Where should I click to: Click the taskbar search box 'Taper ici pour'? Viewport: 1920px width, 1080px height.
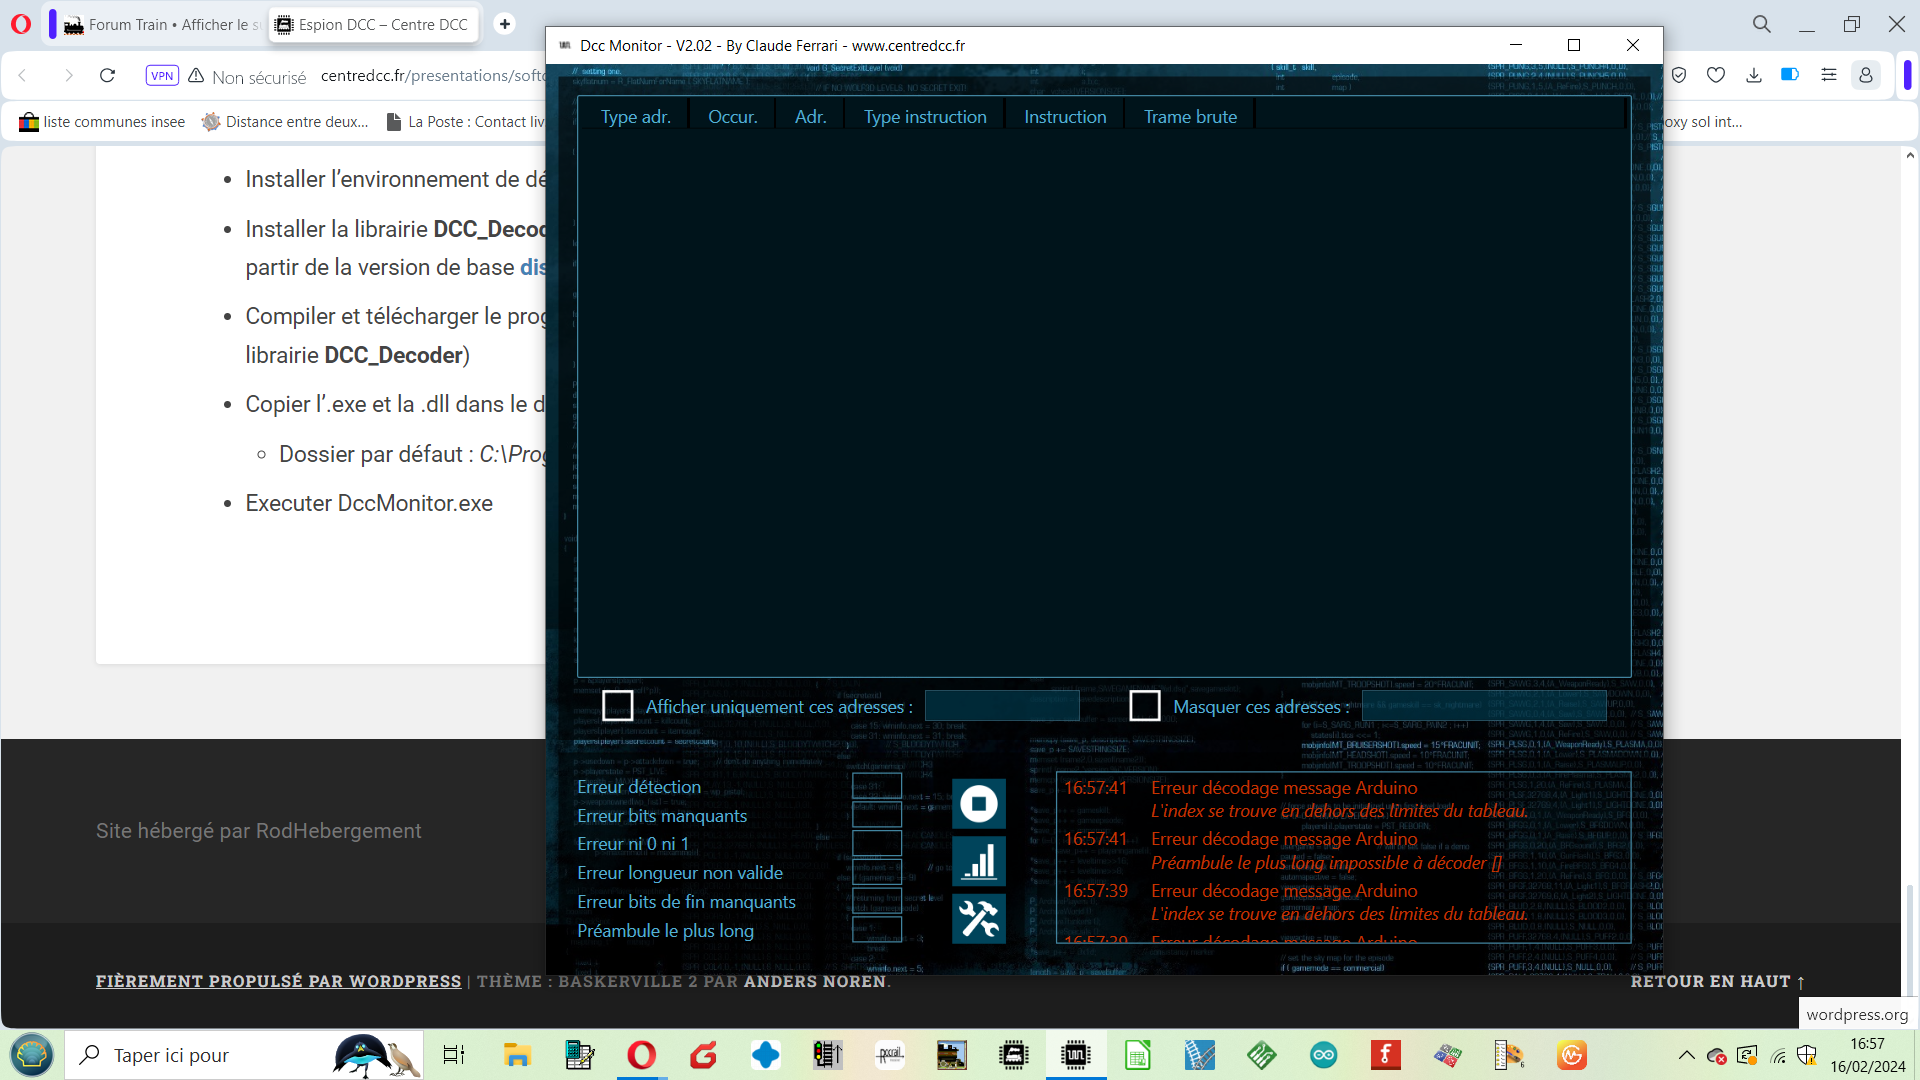coord(245,1055)
